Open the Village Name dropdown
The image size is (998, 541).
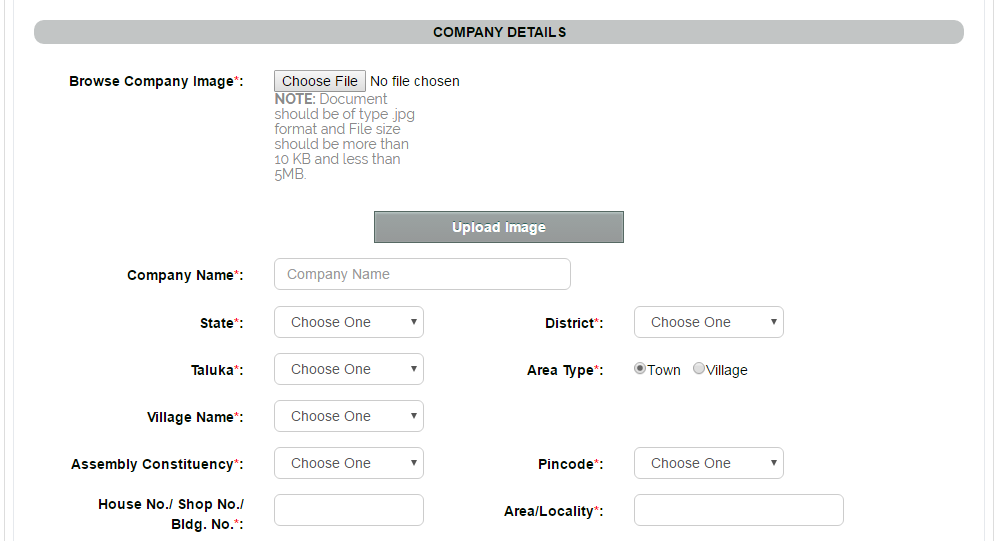coord(348,416)
